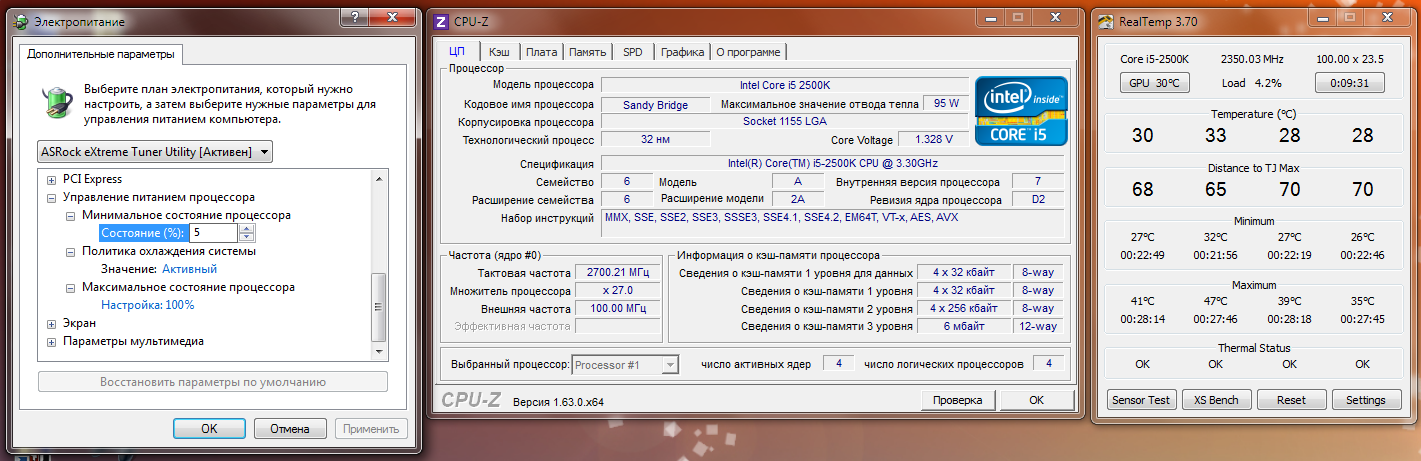Switch to the Память tab
Viewport: 1421px width, 461px height.
click(x=588, y=52)
